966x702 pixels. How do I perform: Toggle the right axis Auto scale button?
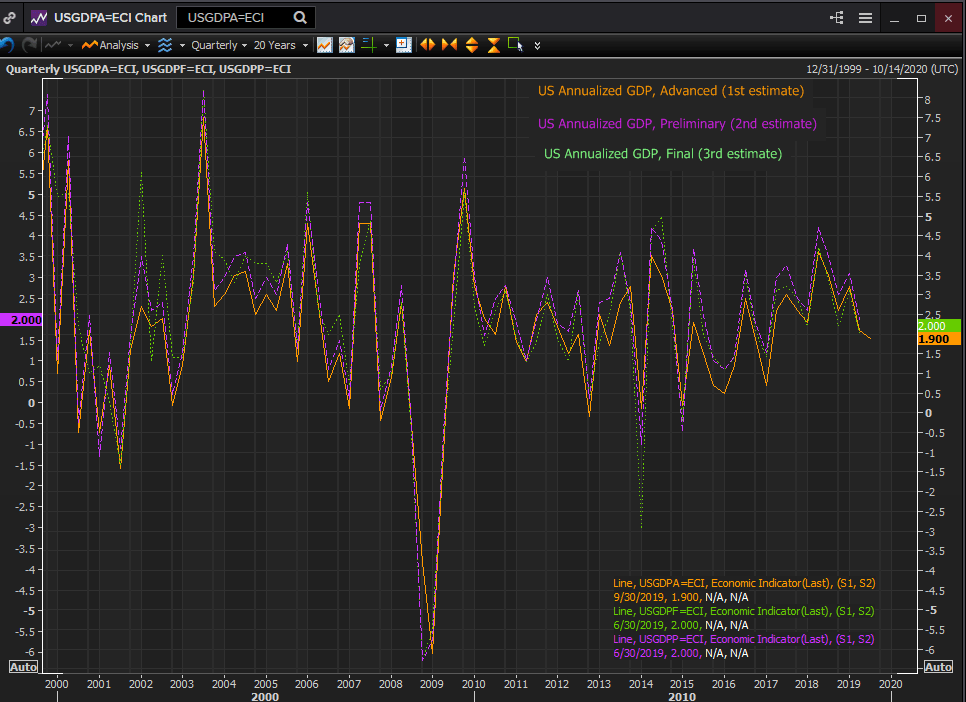click(939, 667)
